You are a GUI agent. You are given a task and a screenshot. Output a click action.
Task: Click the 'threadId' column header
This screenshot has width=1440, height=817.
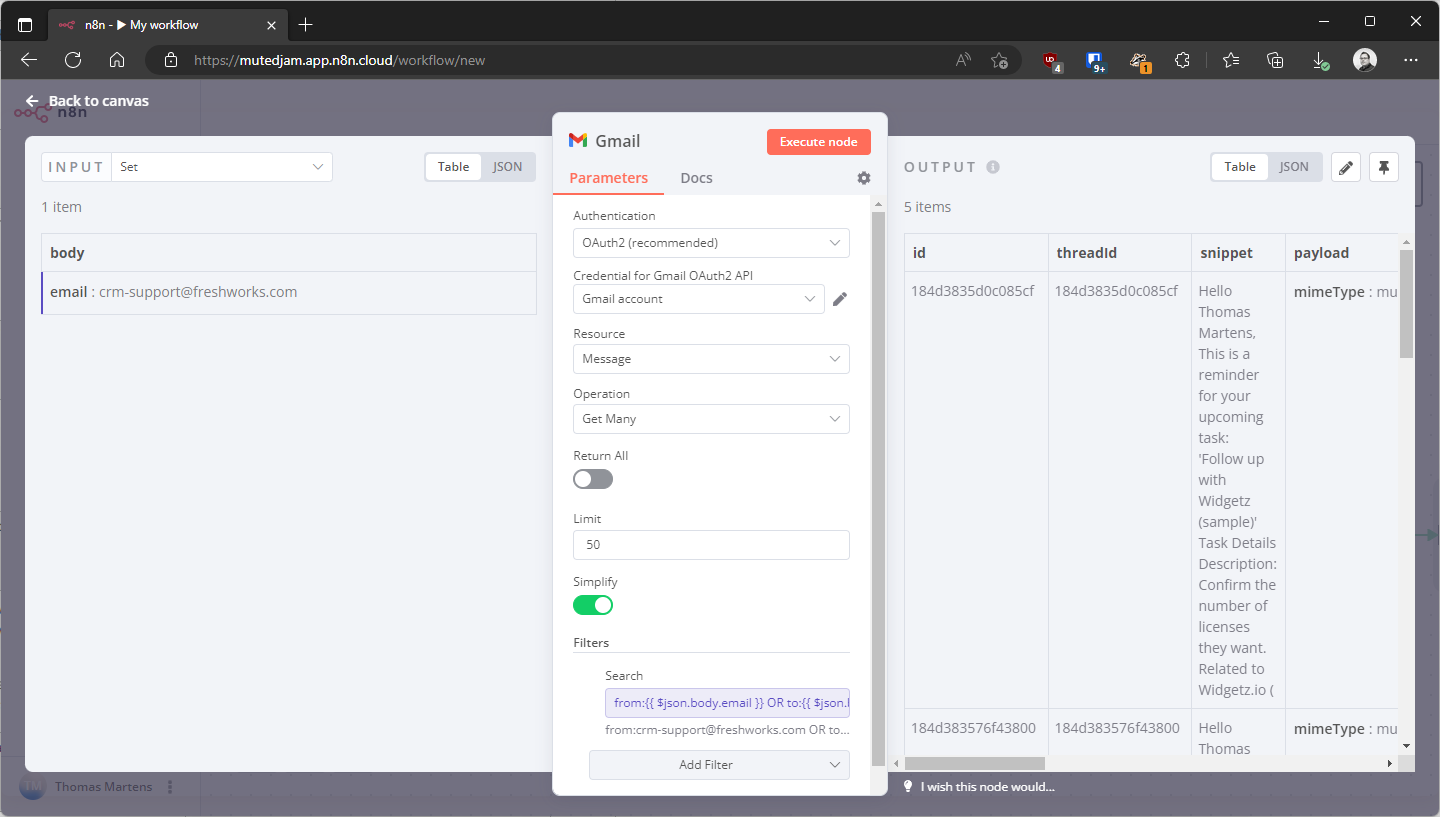1120,253
